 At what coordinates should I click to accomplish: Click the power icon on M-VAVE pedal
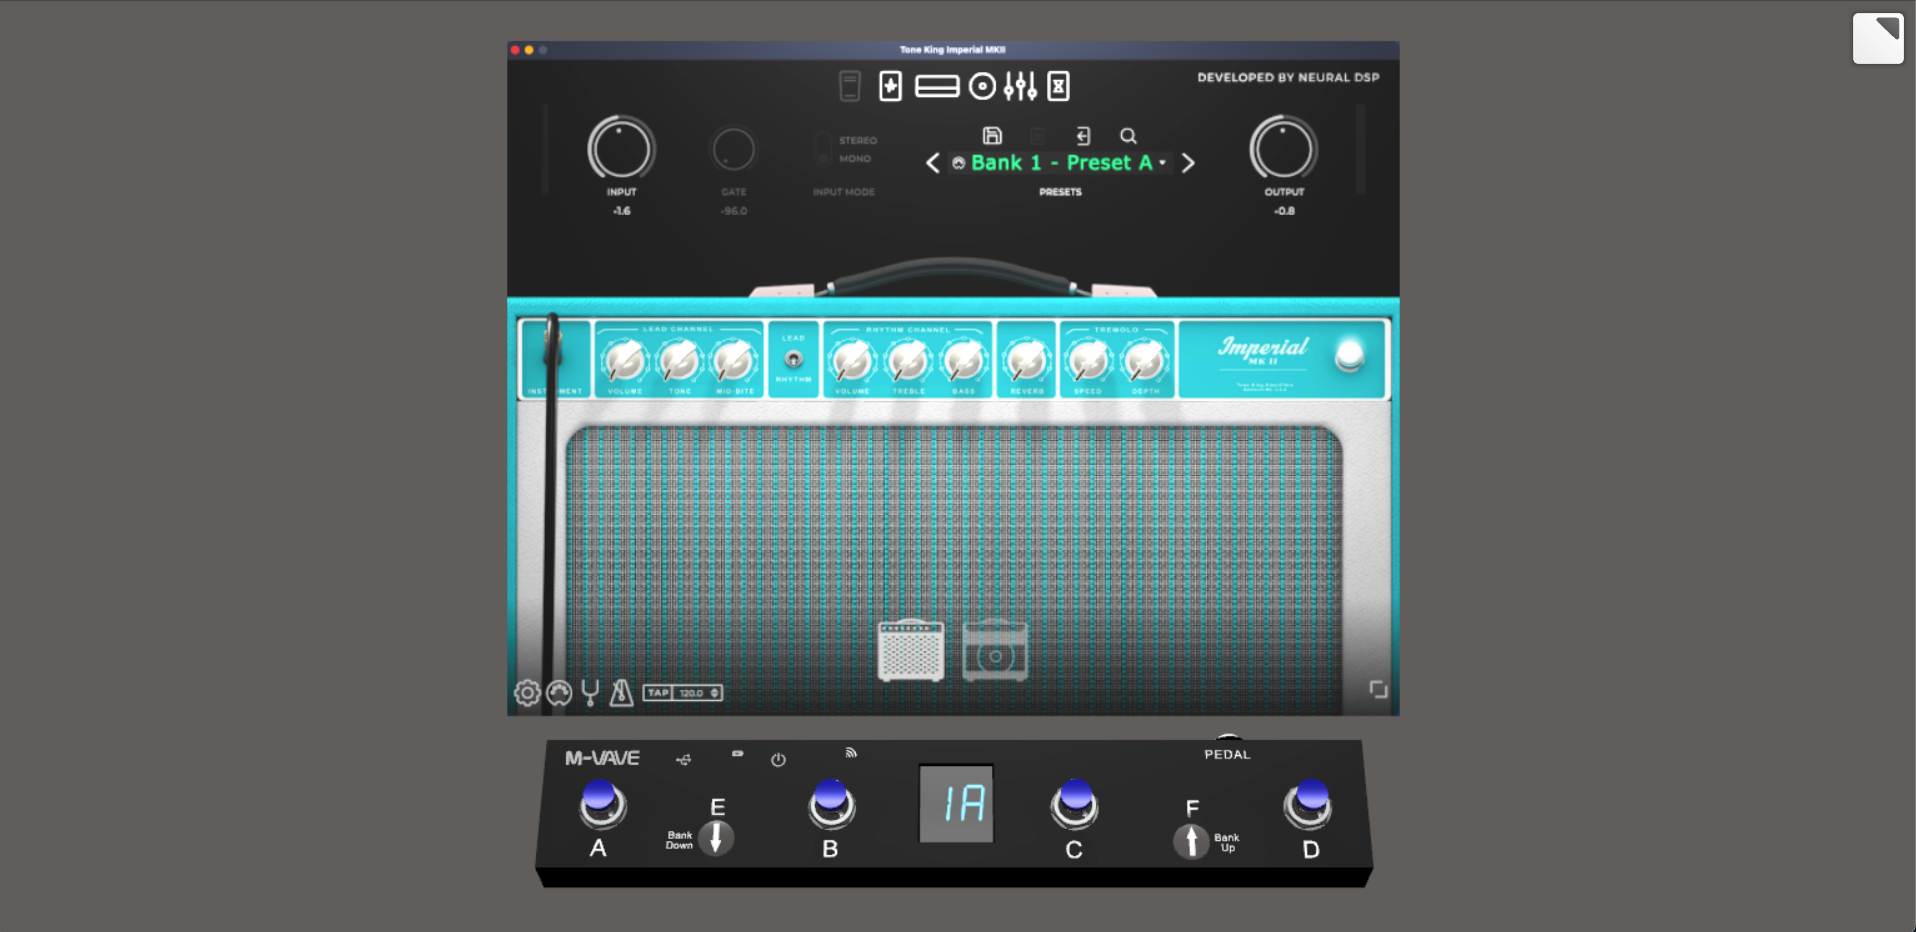[x=778, y=760]
